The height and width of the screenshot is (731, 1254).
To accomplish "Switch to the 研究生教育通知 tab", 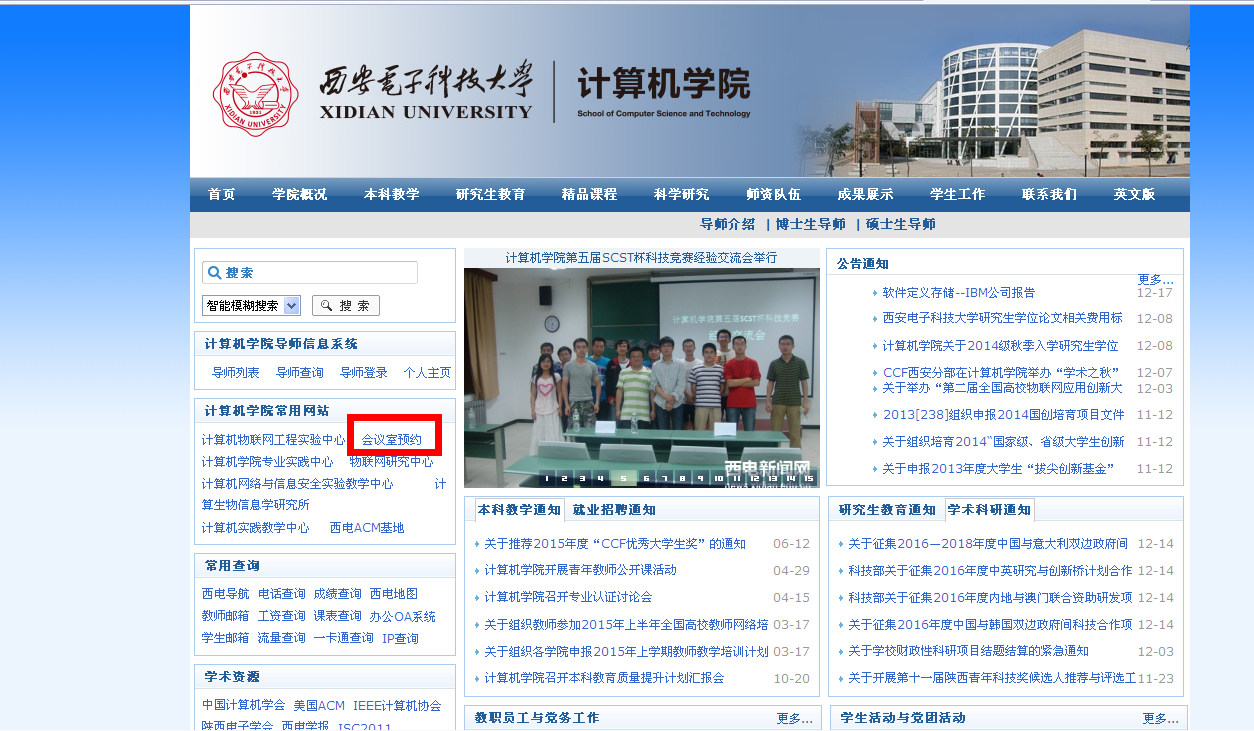I will tap(886, 510).
